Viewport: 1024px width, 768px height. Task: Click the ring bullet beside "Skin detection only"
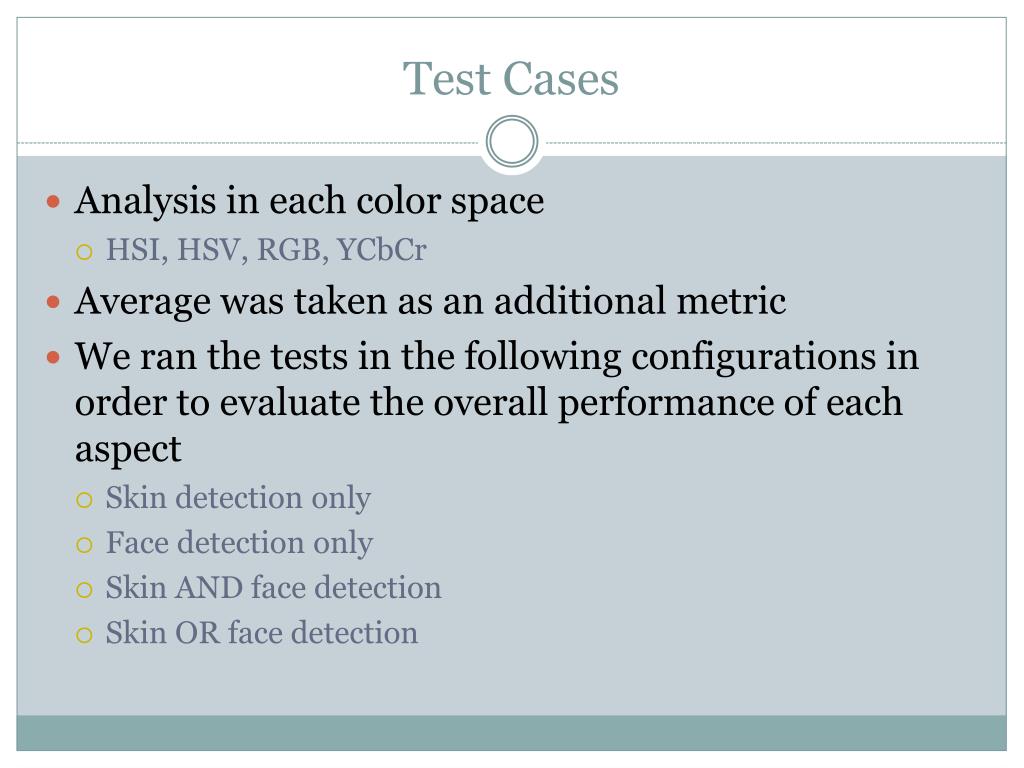tap(84, 500)
